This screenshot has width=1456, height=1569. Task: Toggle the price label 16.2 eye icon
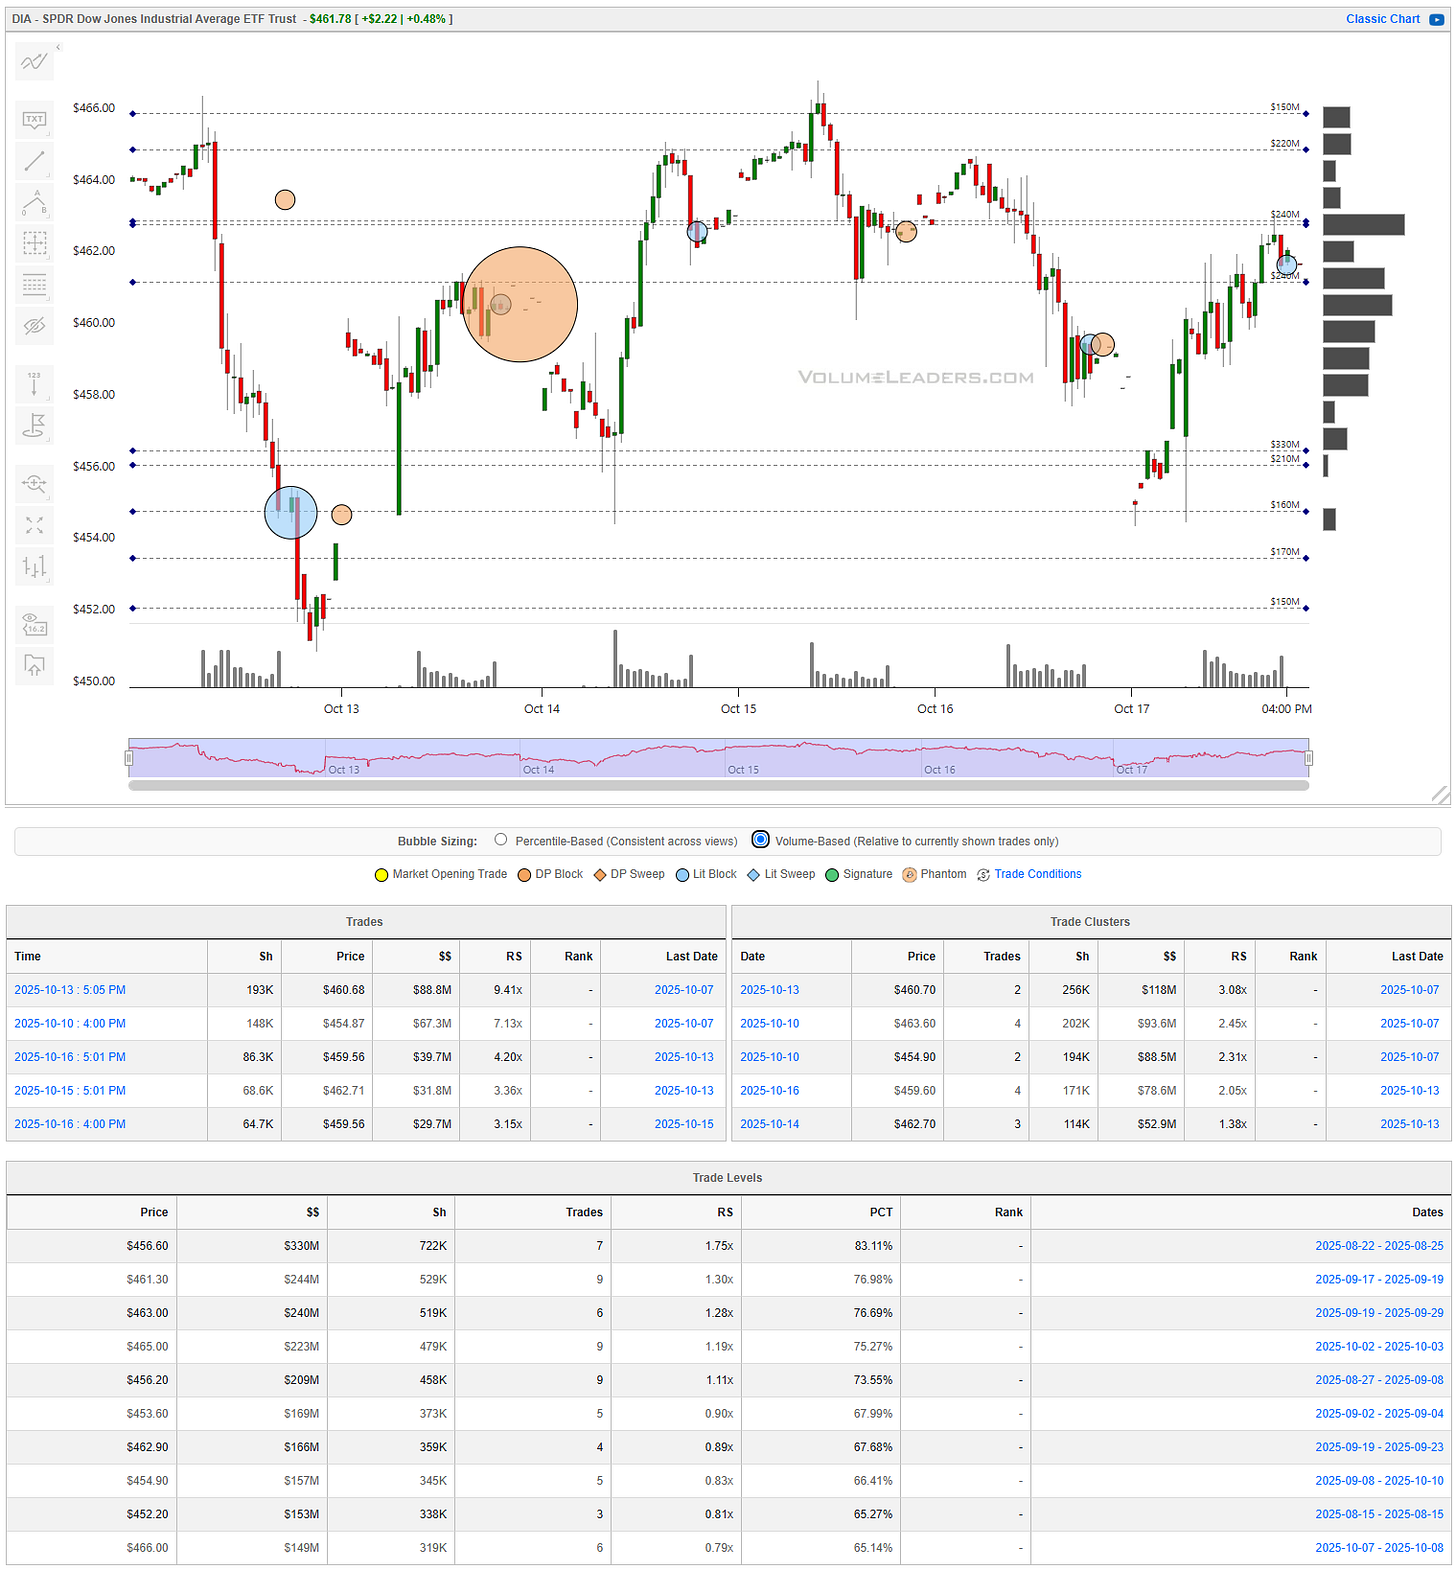coord(34,624)
